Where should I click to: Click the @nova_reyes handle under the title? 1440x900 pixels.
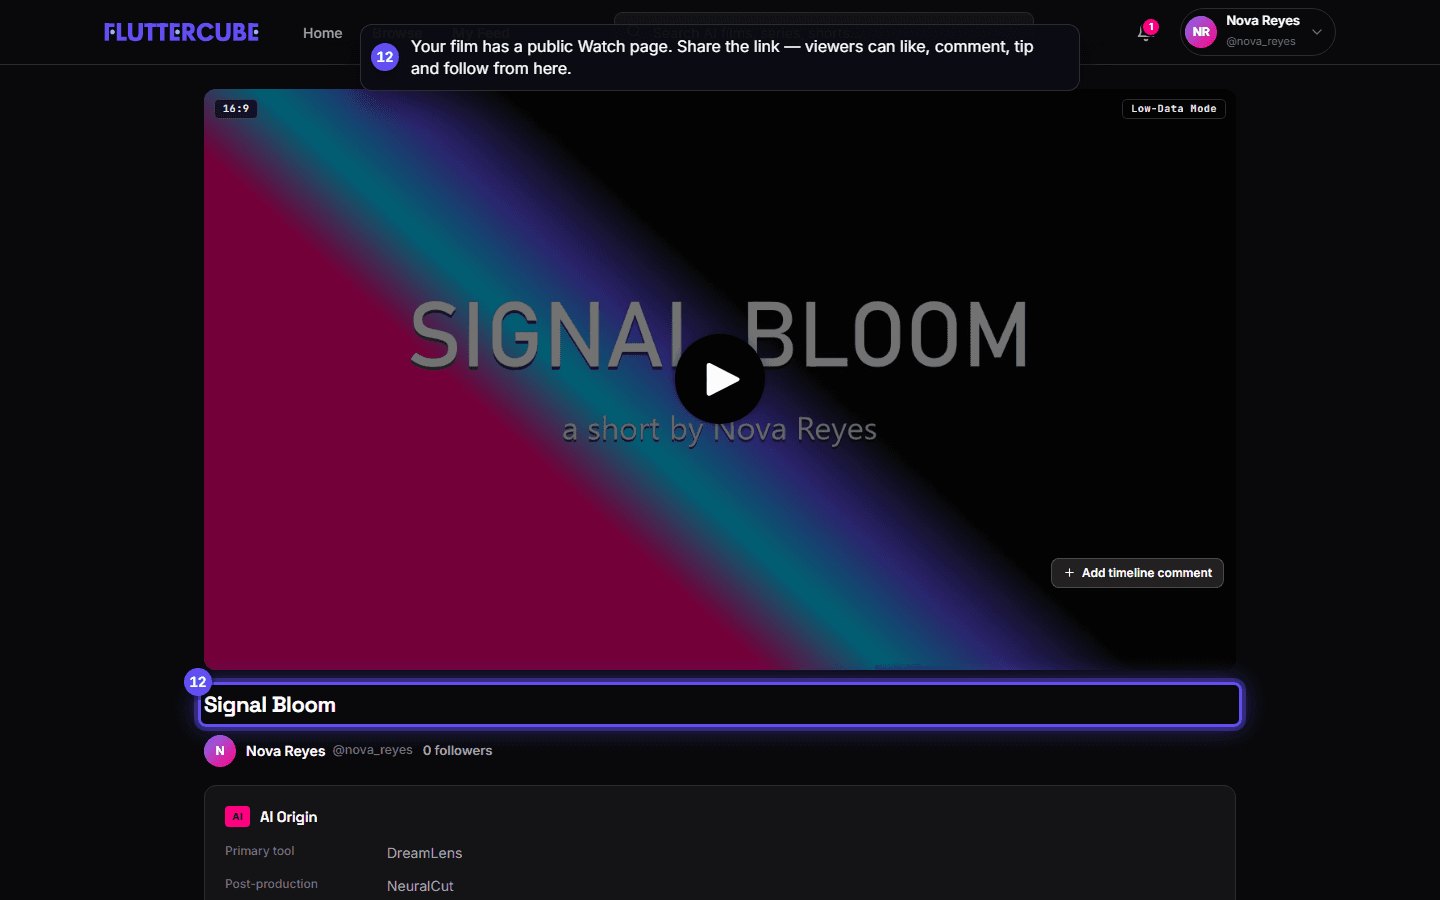point(372,750)
